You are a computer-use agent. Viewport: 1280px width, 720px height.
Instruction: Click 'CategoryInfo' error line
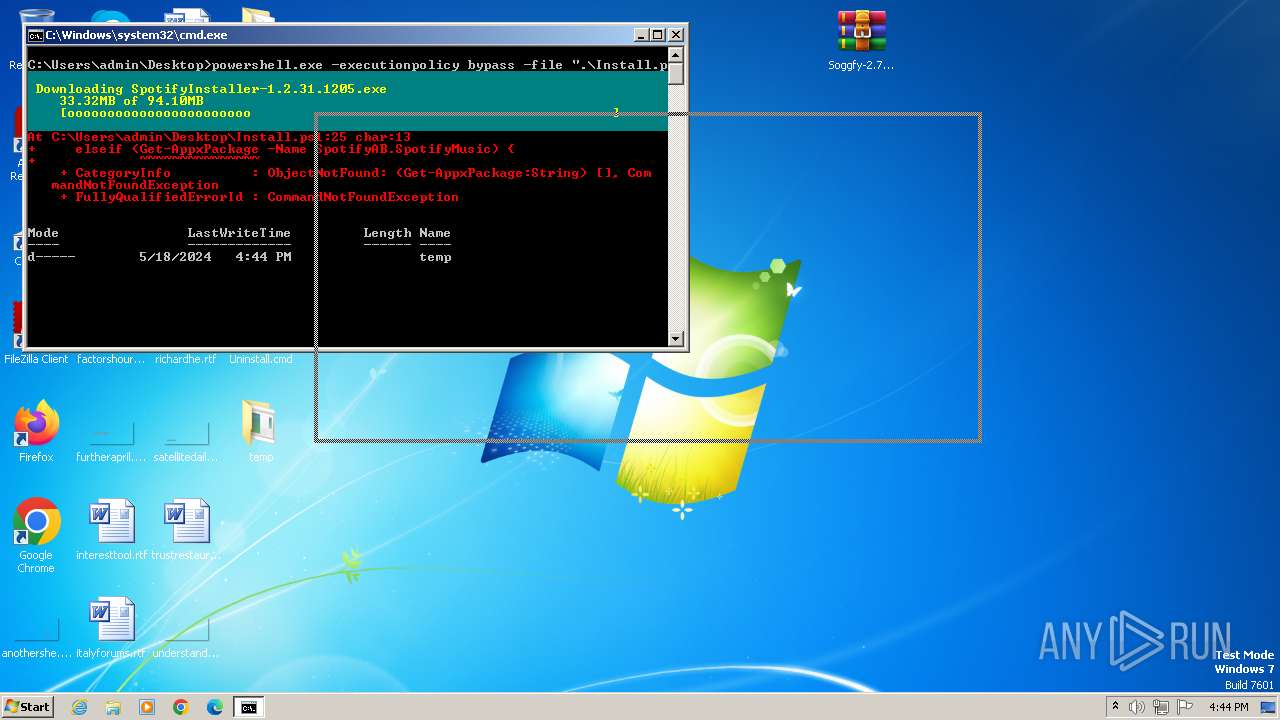click(355, 173)
